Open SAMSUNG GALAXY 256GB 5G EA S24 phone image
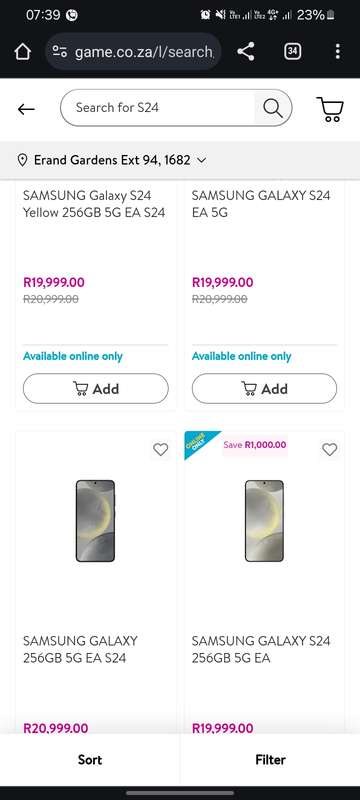The height and width of the screenshot is (800, 360). point(95,521)
